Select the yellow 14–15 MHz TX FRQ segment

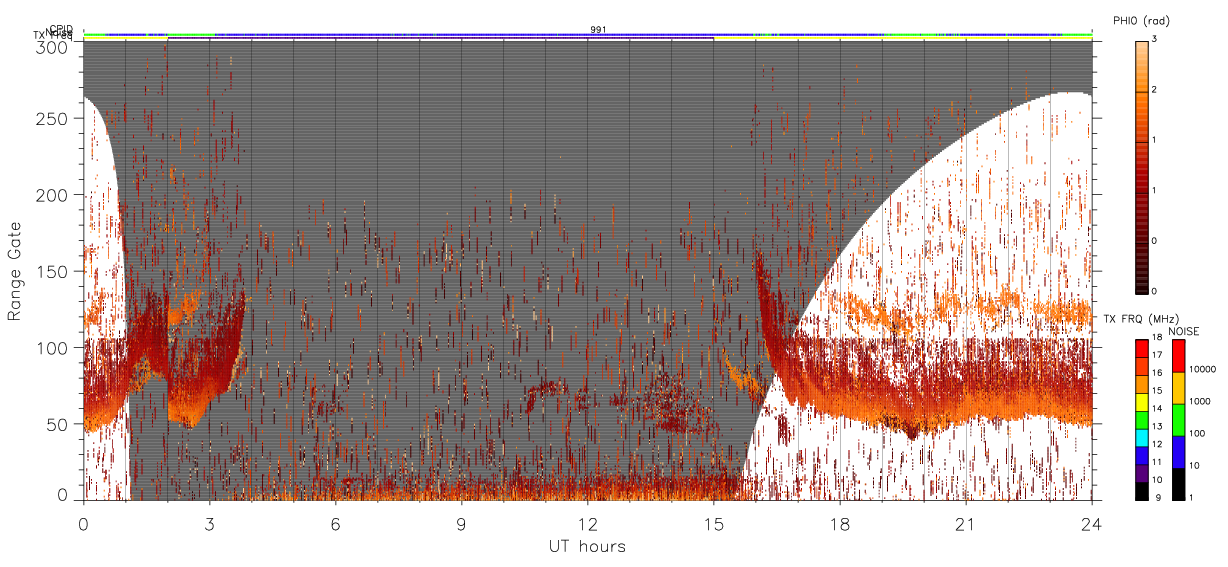tap(1141, 400)
